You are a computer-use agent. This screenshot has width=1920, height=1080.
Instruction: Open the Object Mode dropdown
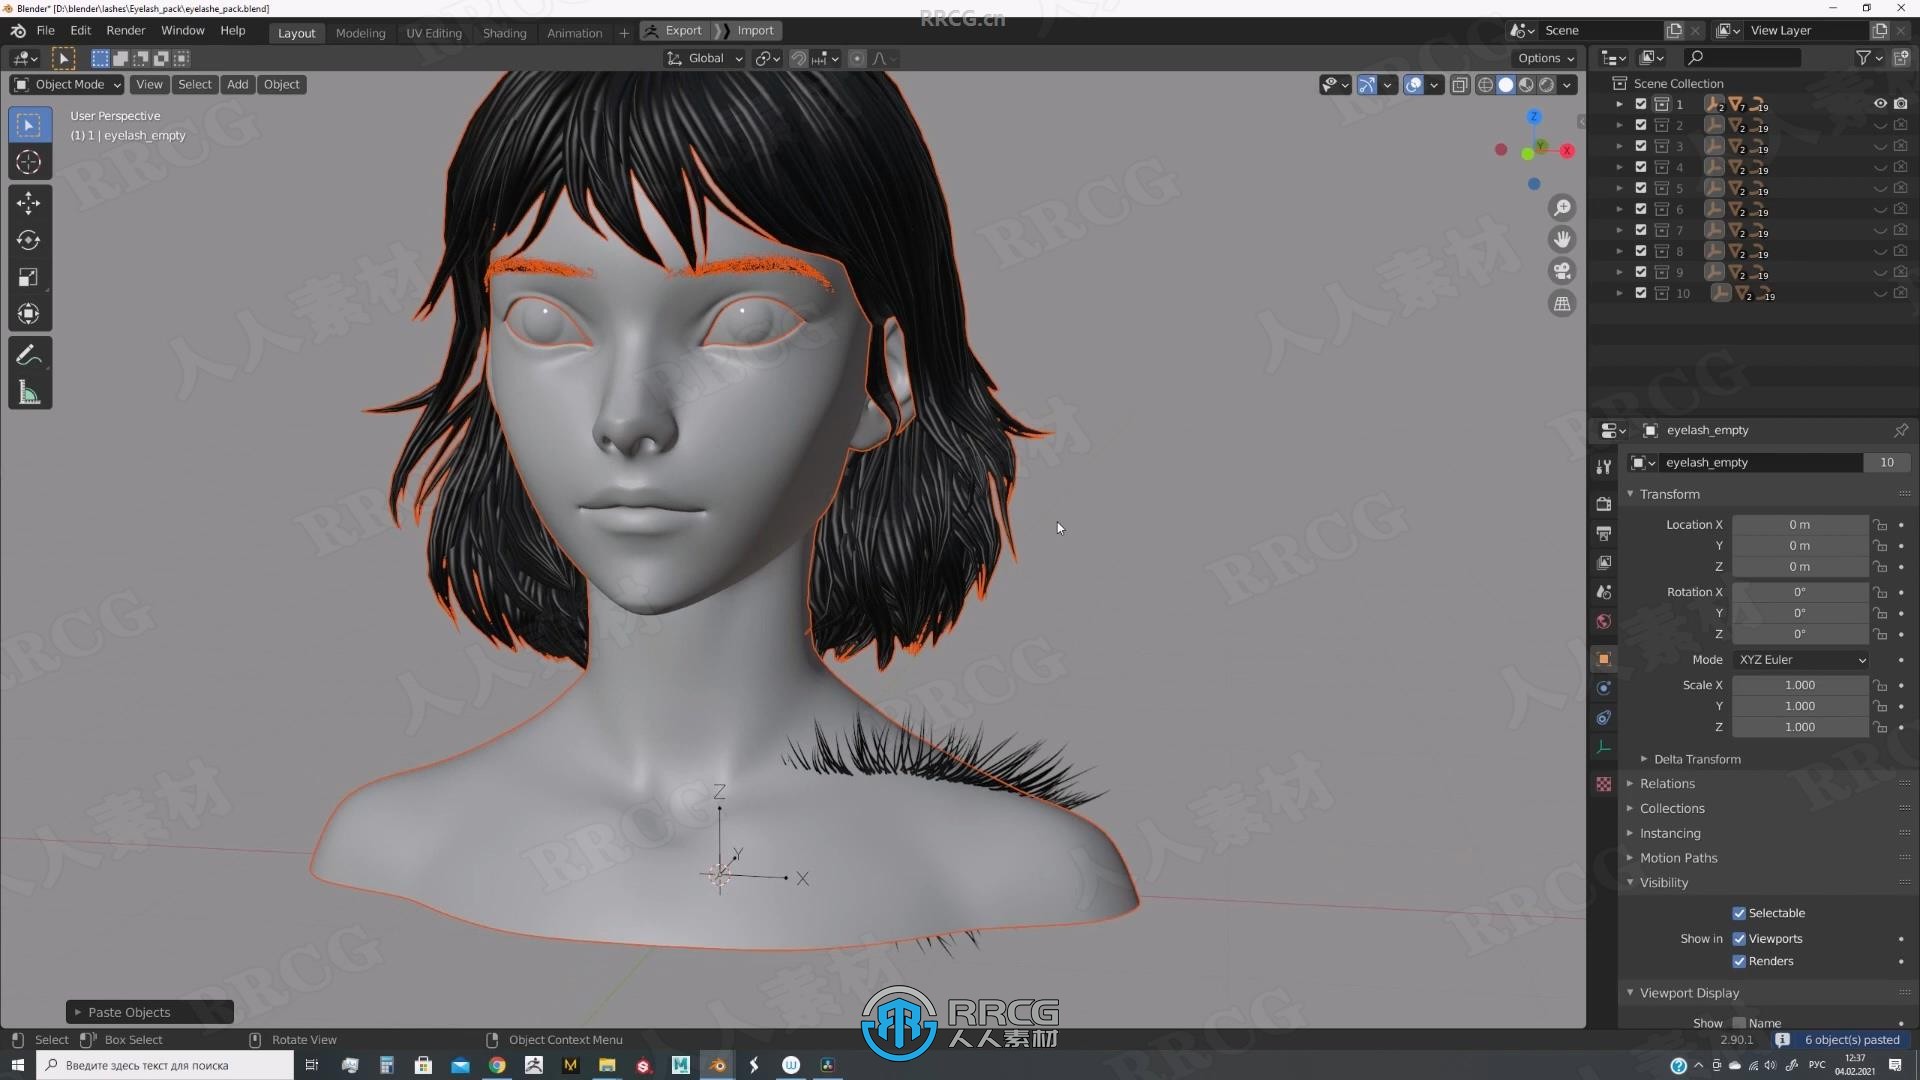[x=67, y=85]
